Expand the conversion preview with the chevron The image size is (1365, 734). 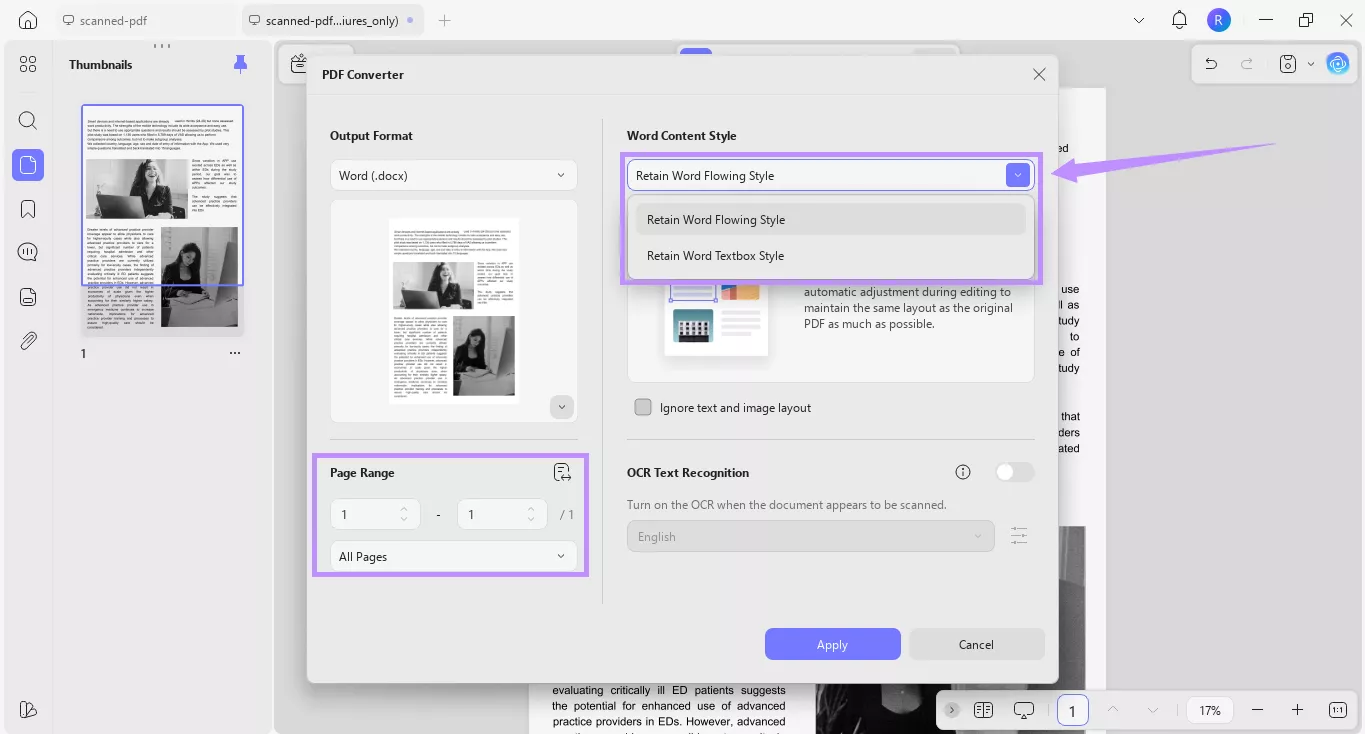(561, 406)
